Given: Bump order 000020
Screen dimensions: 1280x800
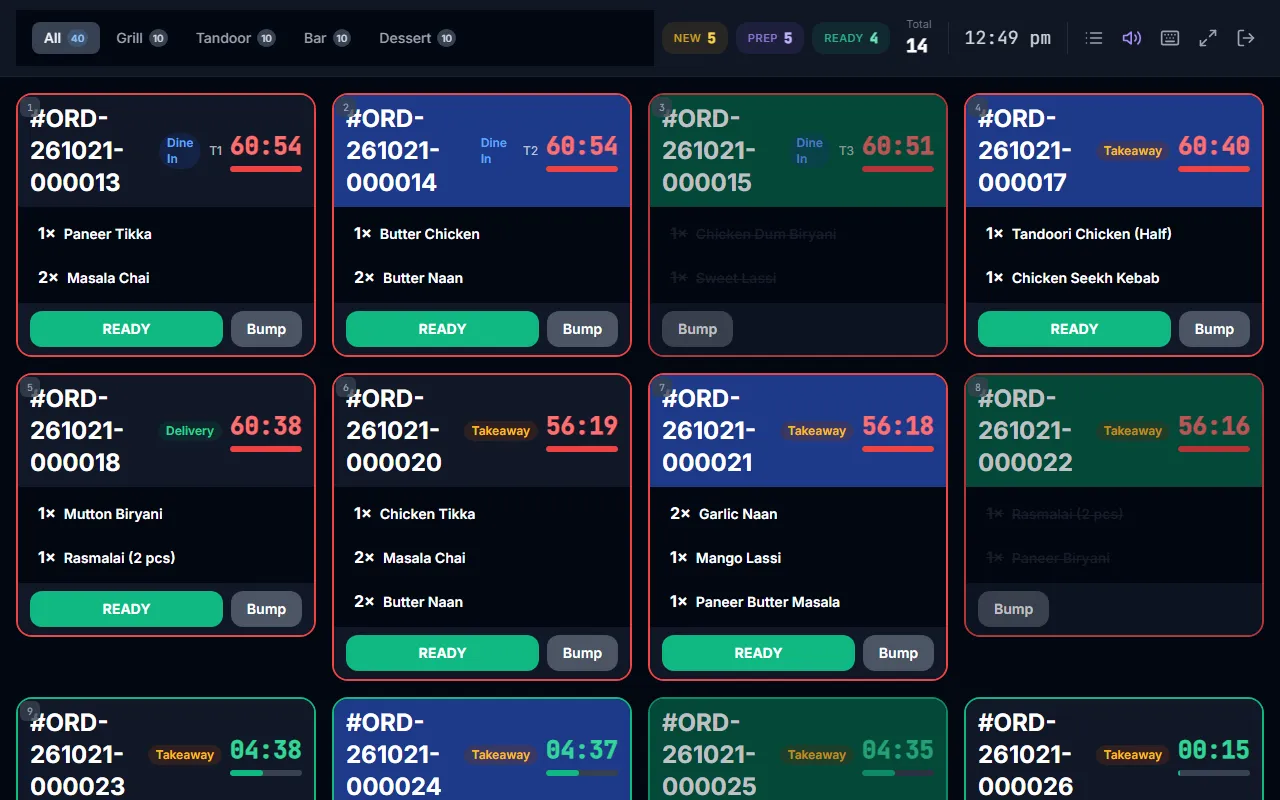Looking at the screenshot, I should [x=582, y=653].
